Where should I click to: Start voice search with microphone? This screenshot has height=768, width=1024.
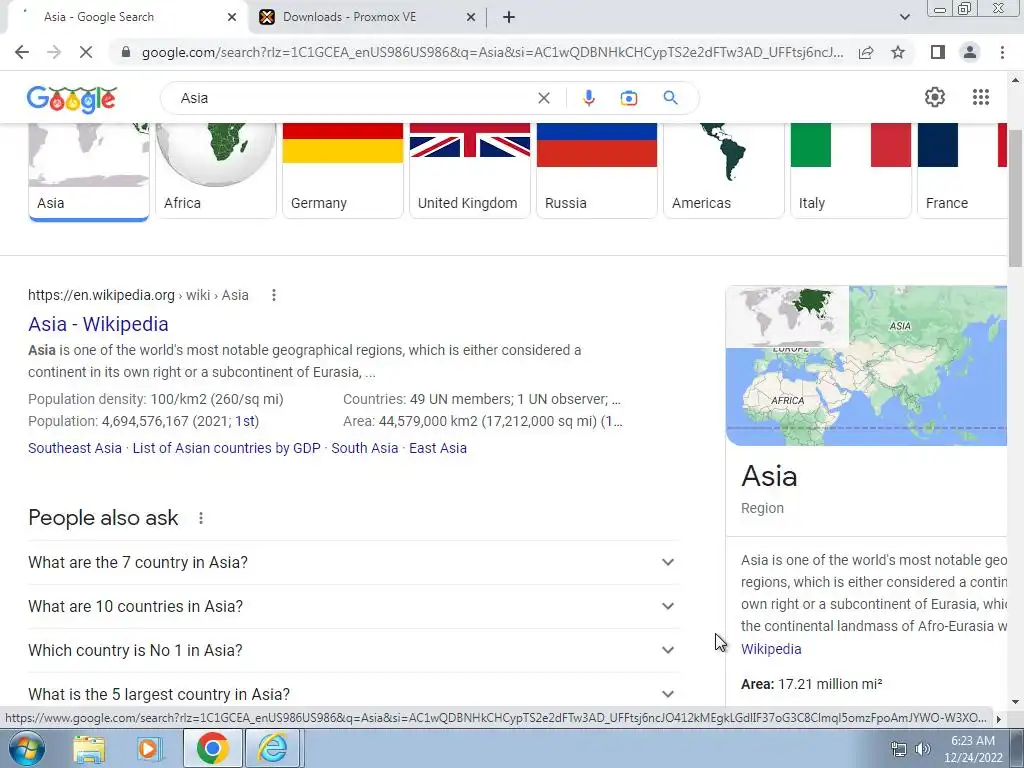click(588, 98)
